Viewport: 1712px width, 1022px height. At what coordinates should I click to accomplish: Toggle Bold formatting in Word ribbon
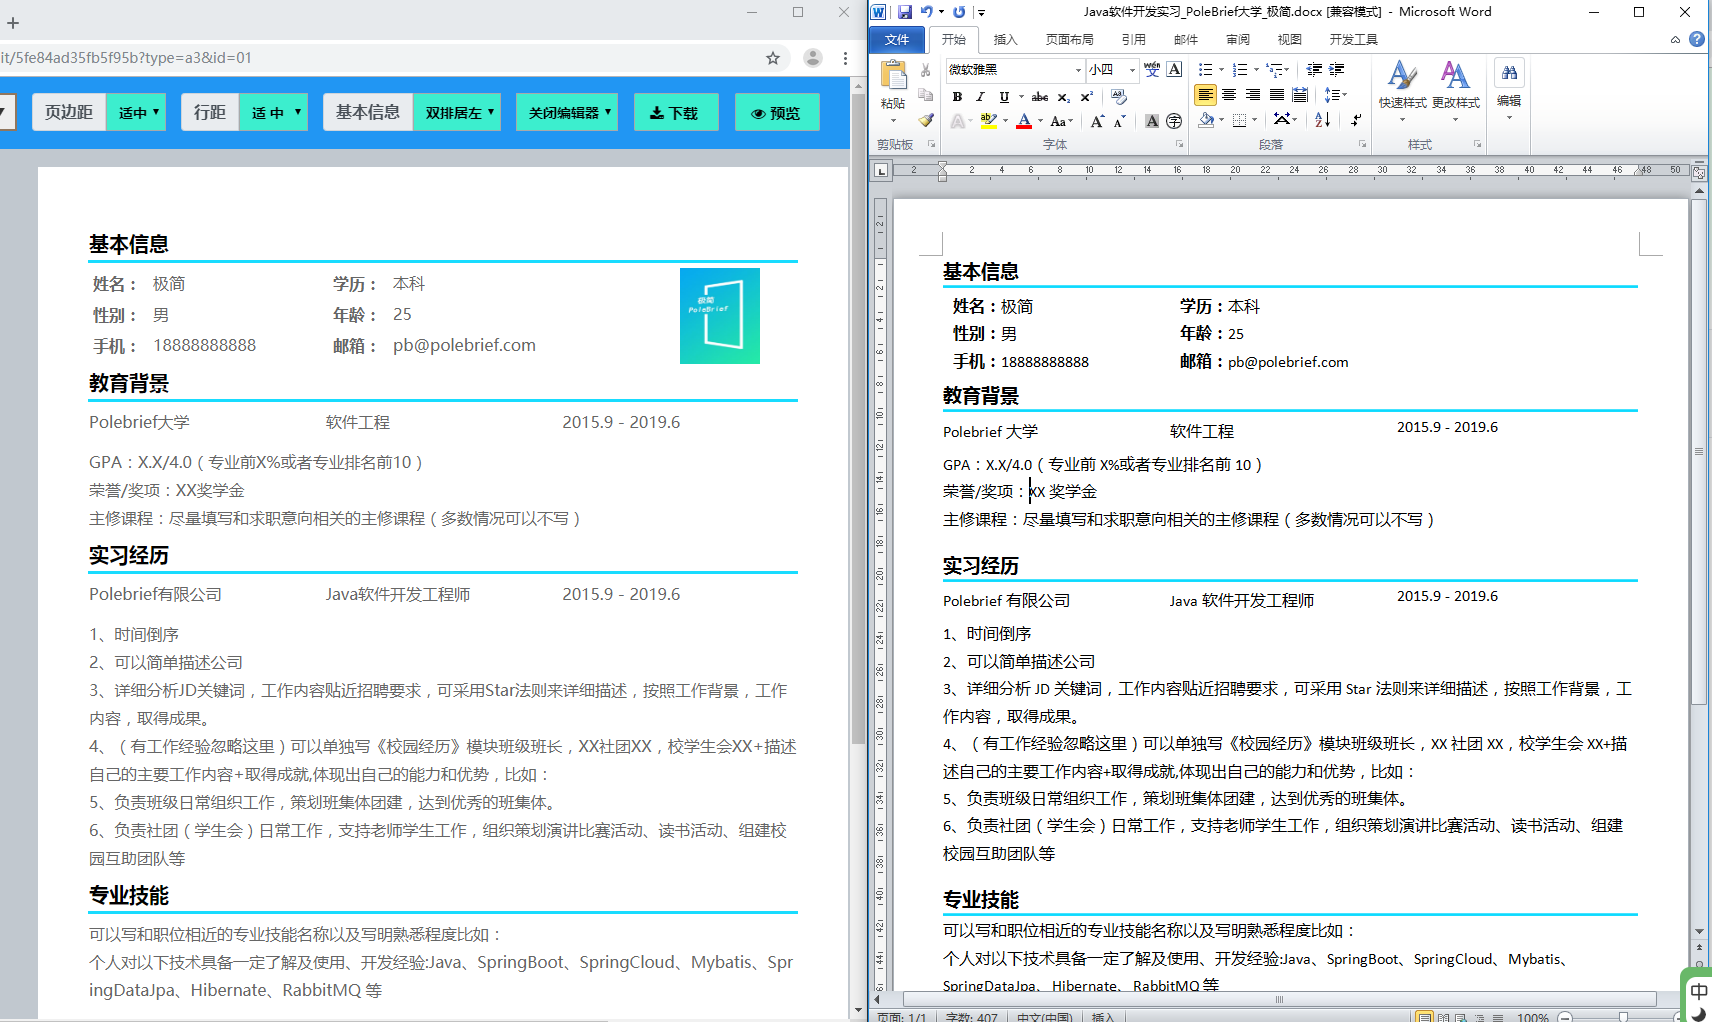tap(957, 97)
